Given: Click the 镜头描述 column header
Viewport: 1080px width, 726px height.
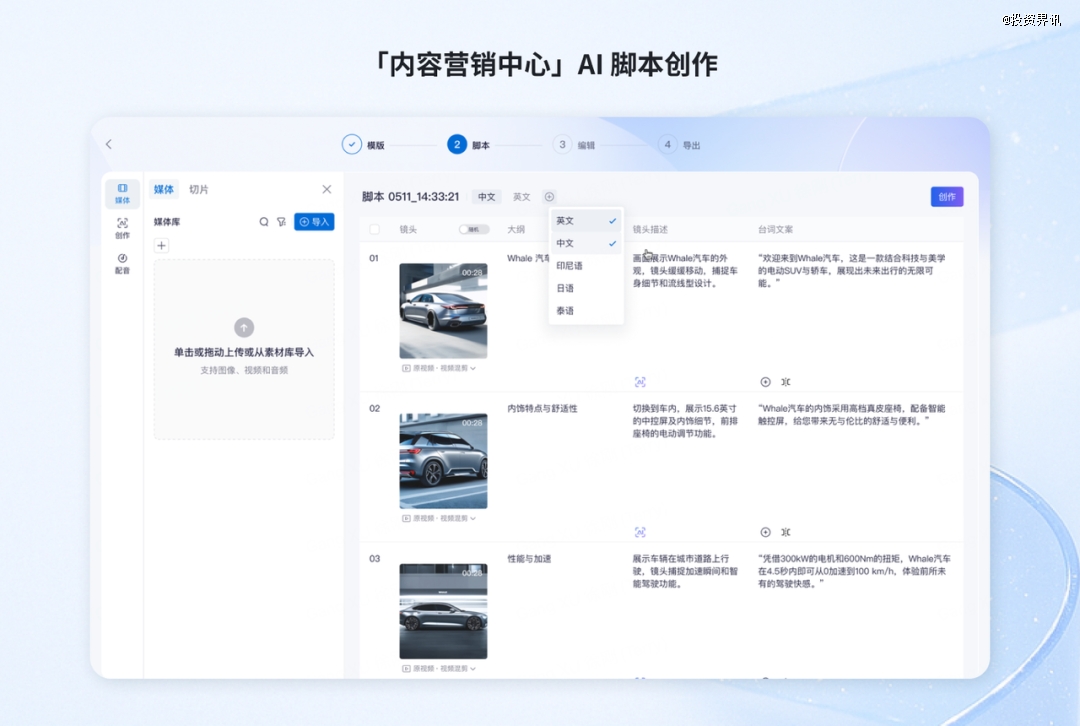Looking at the screenshot, I should [650, 229].
